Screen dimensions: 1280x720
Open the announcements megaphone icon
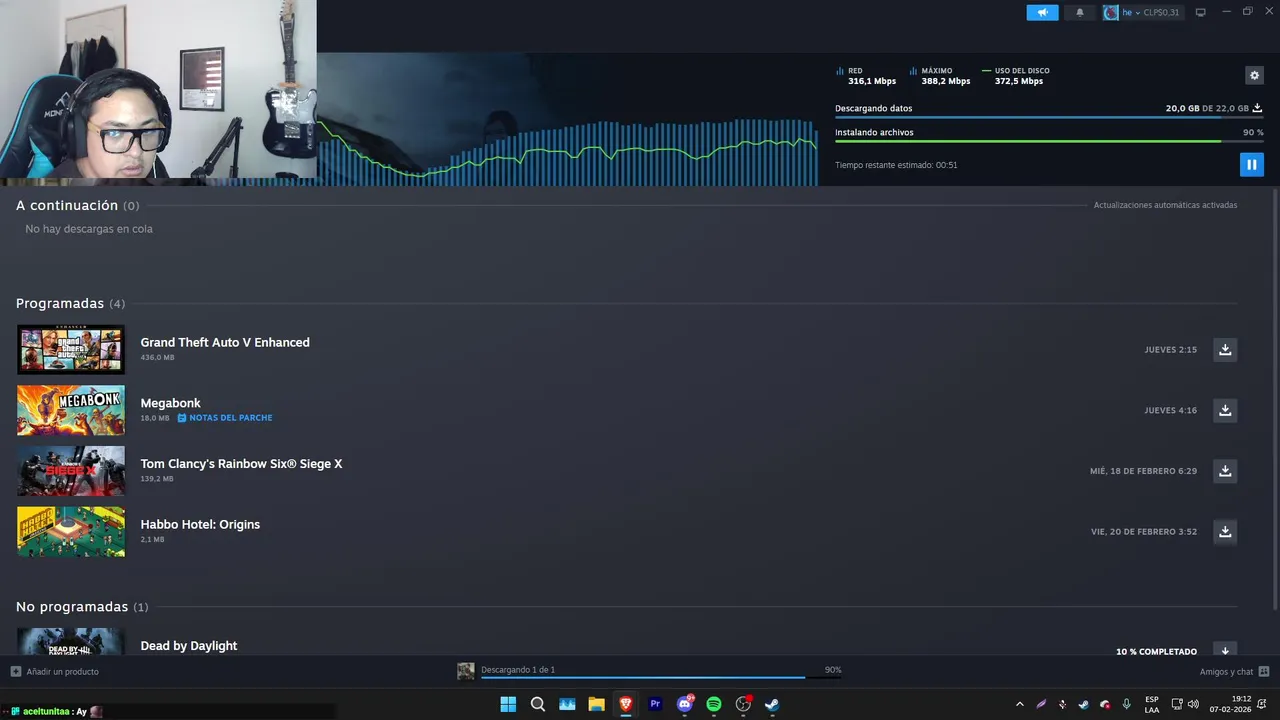[x=1042, y=12]
